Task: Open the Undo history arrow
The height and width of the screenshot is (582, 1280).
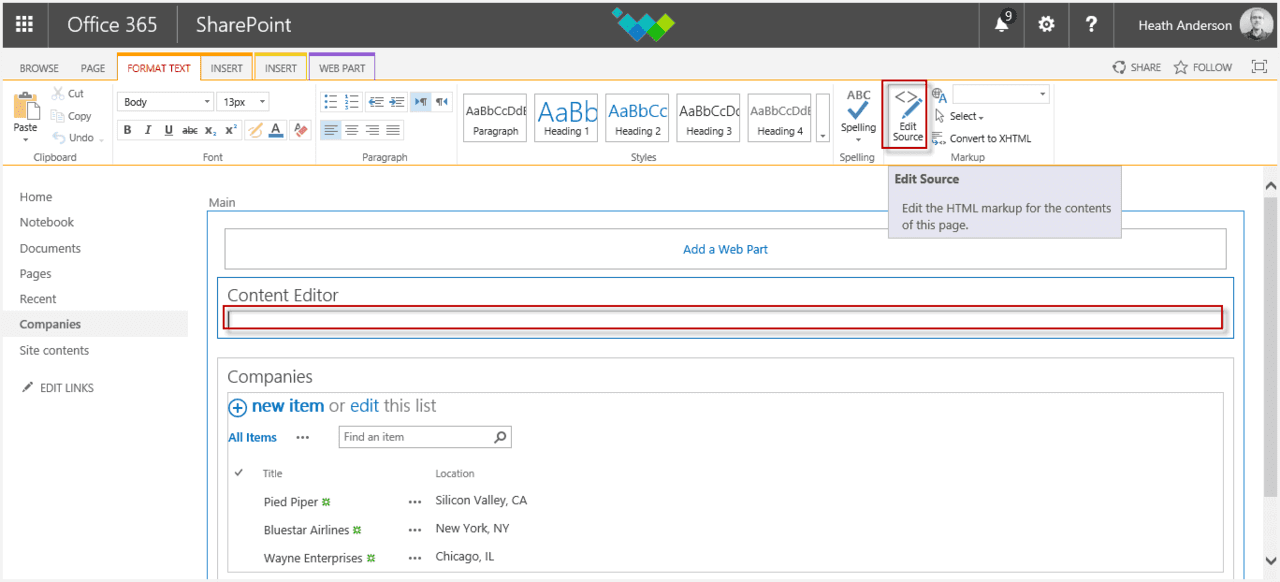Action: click(101, 139)
